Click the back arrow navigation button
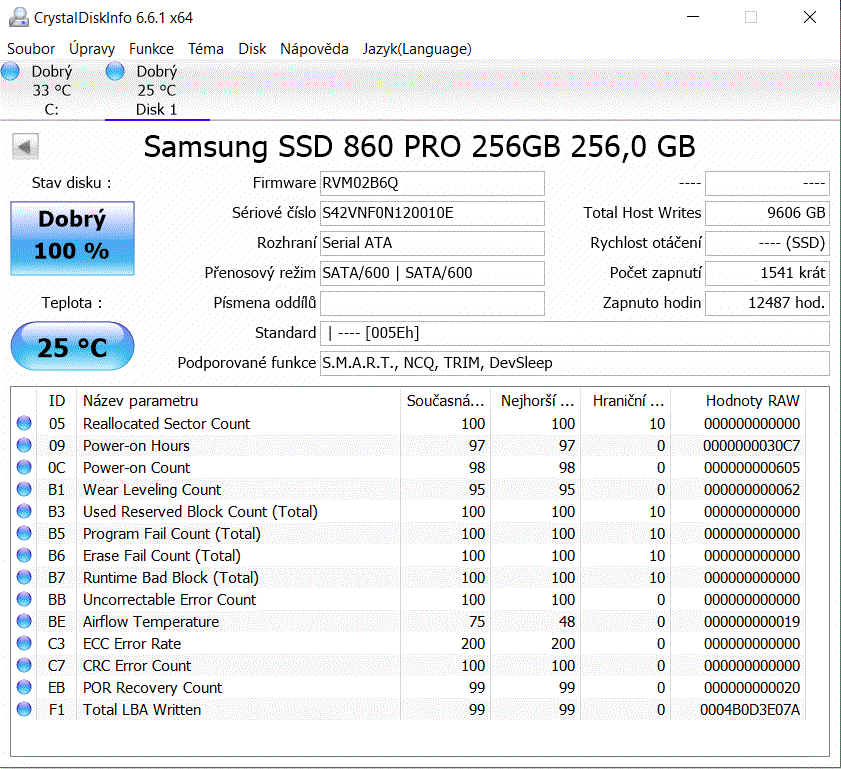841x769 pixels. (24, 146)
